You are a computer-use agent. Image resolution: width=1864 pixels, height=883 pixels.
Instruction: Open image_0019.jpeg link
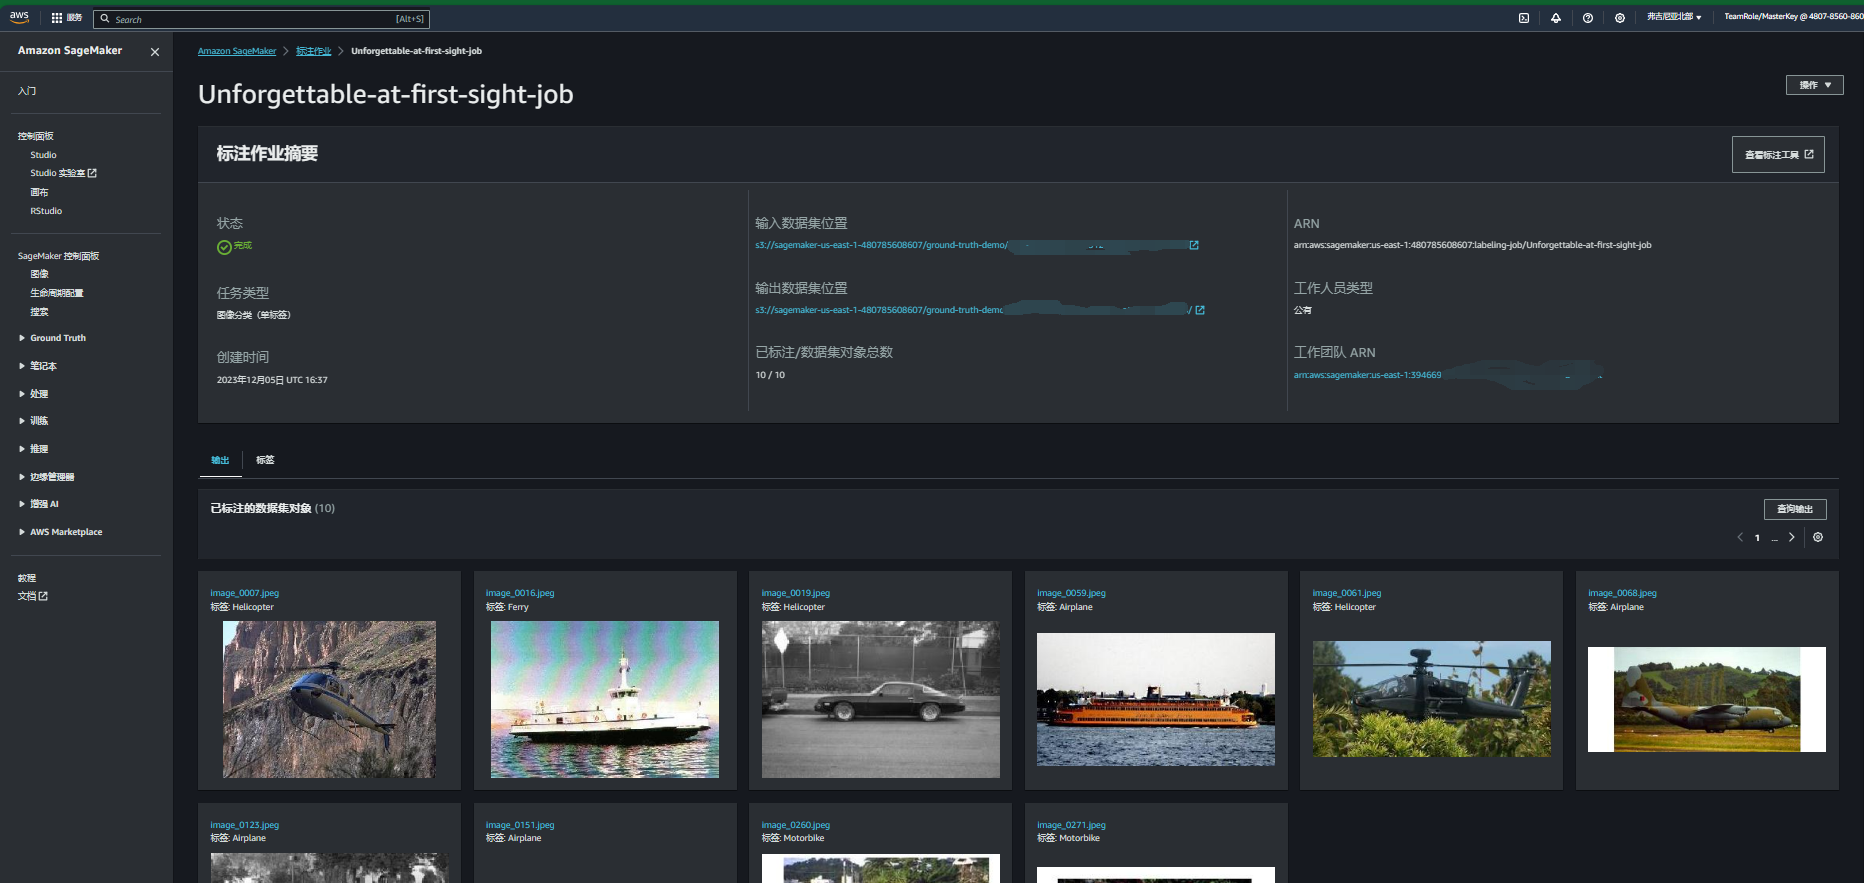pyautogui.click(x=796, y=593)
